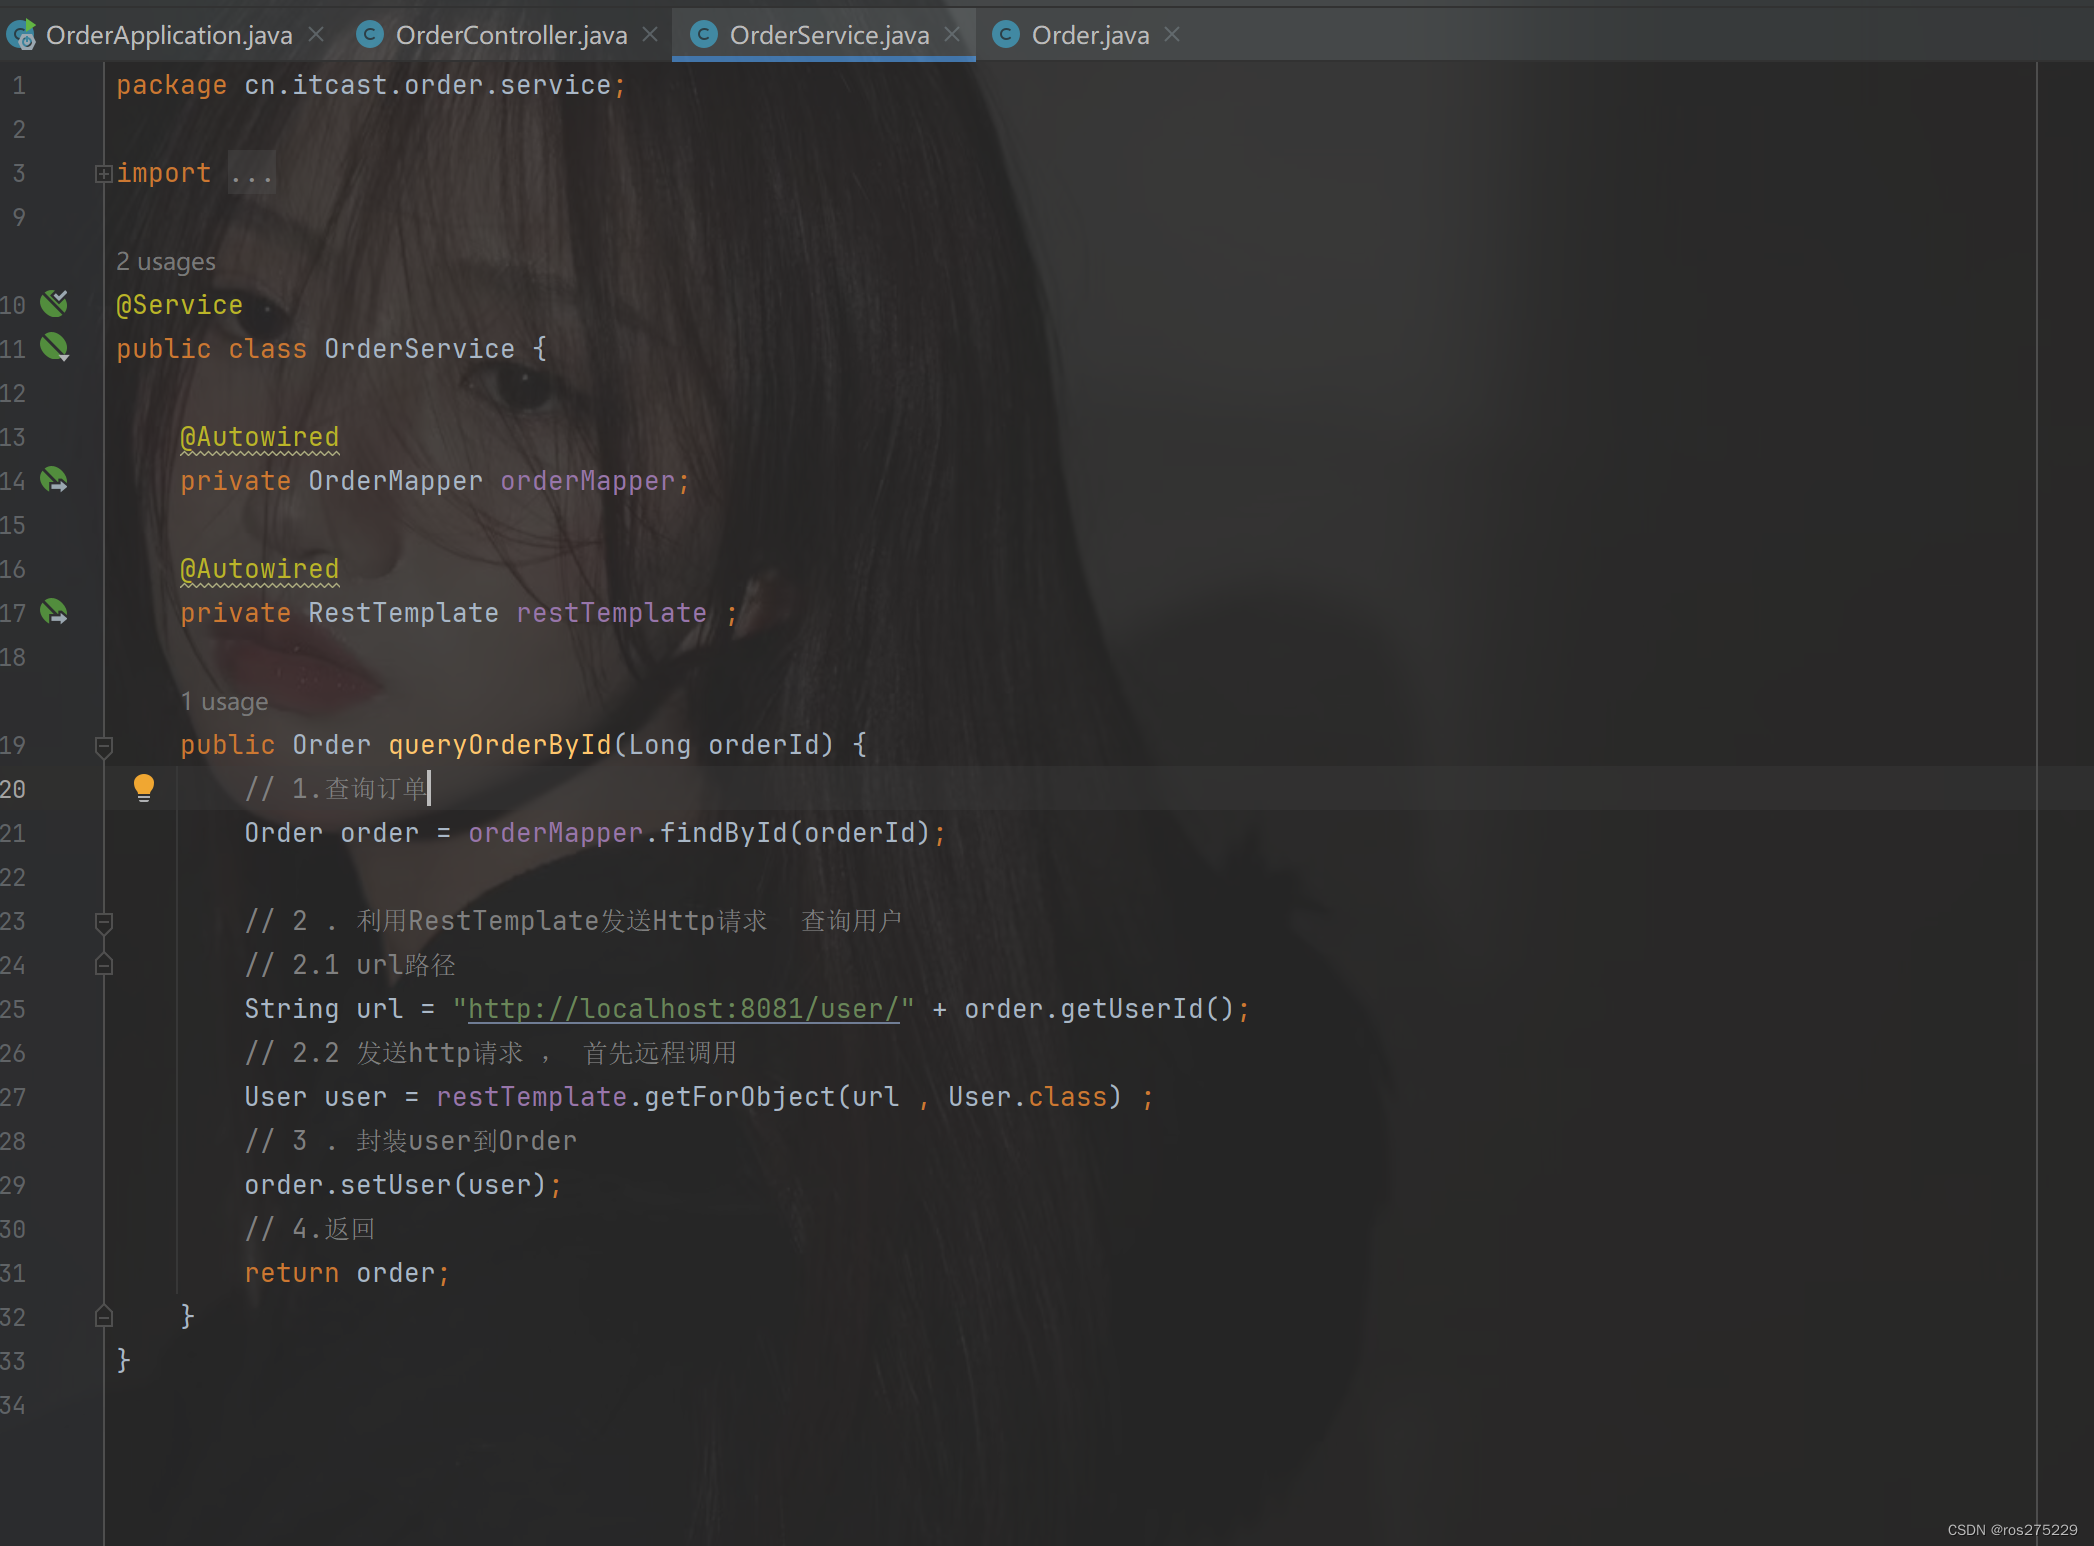
Task: Collapse the comment block at line 23
Action: 103,921
